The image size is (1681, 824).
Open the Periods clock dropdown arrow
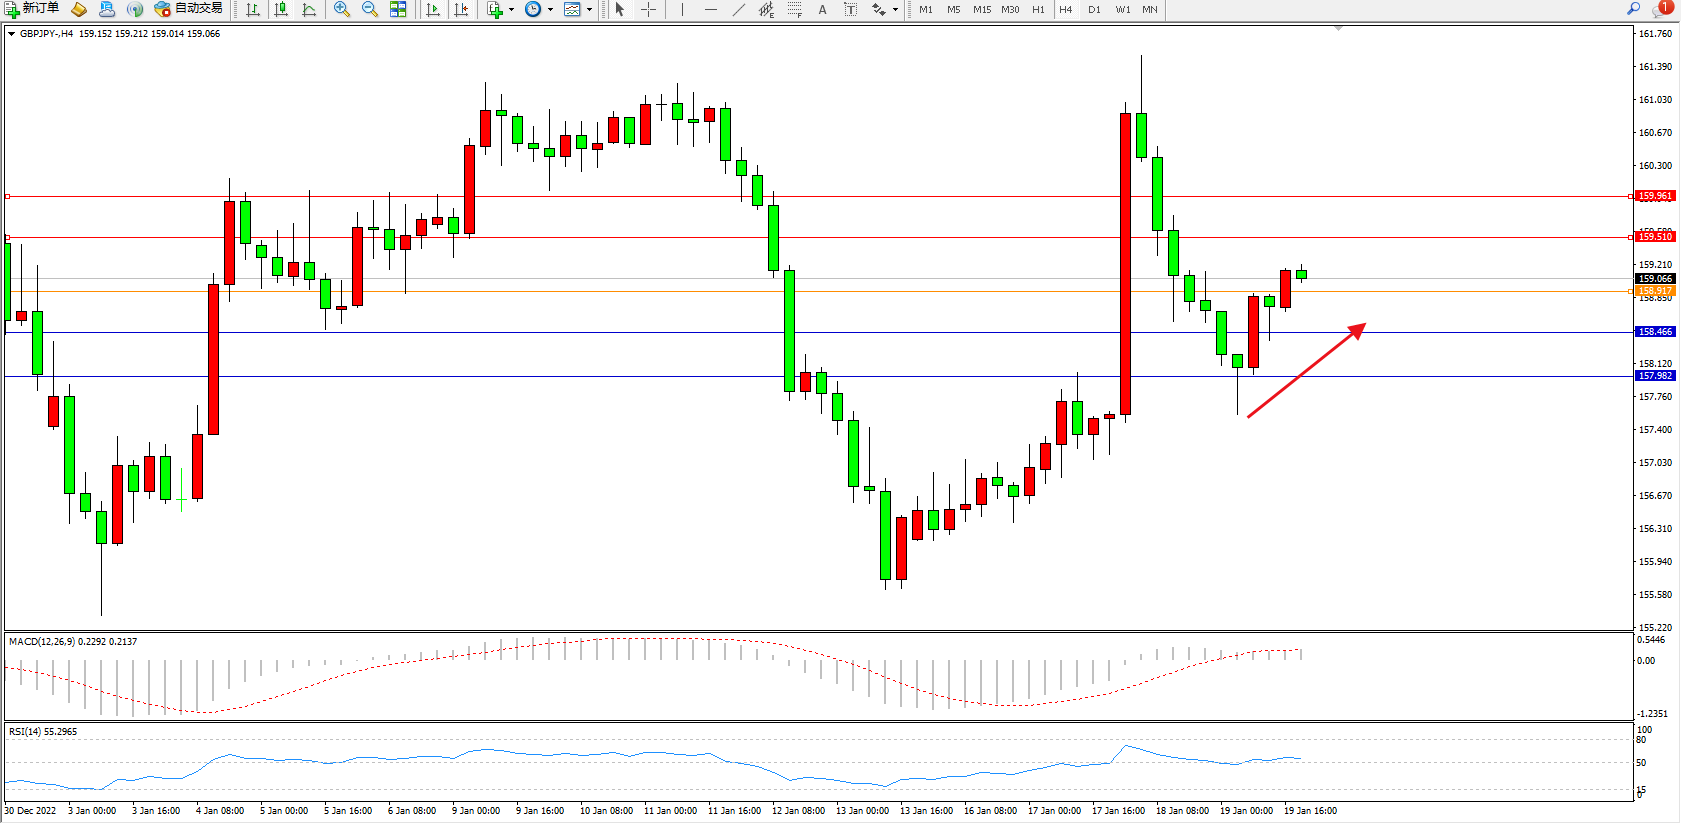coord(550,9)
